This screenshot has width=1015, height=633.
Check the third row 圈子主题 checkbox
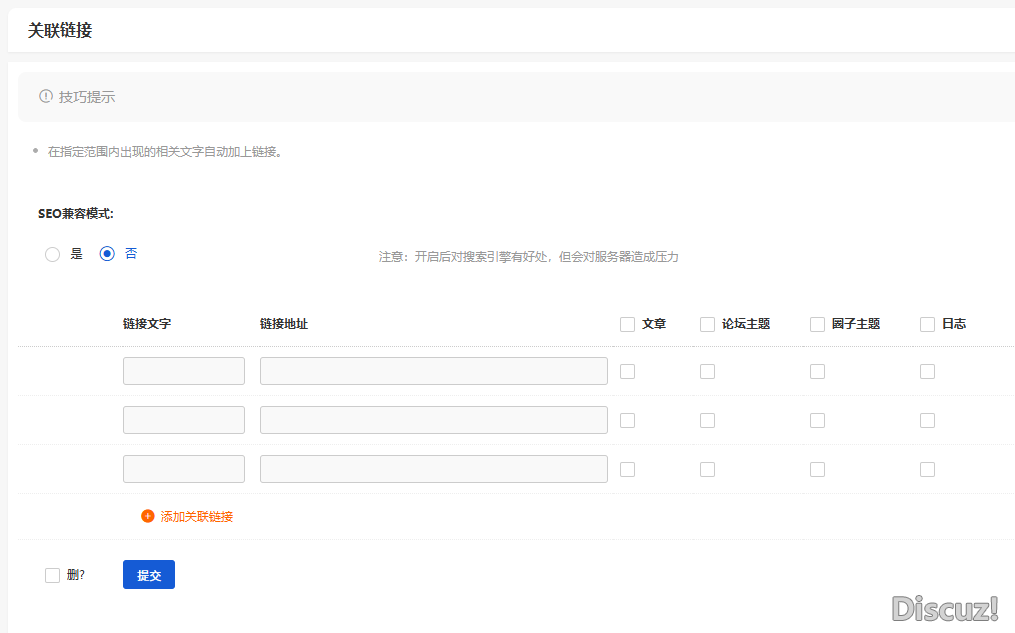point(817,469)
